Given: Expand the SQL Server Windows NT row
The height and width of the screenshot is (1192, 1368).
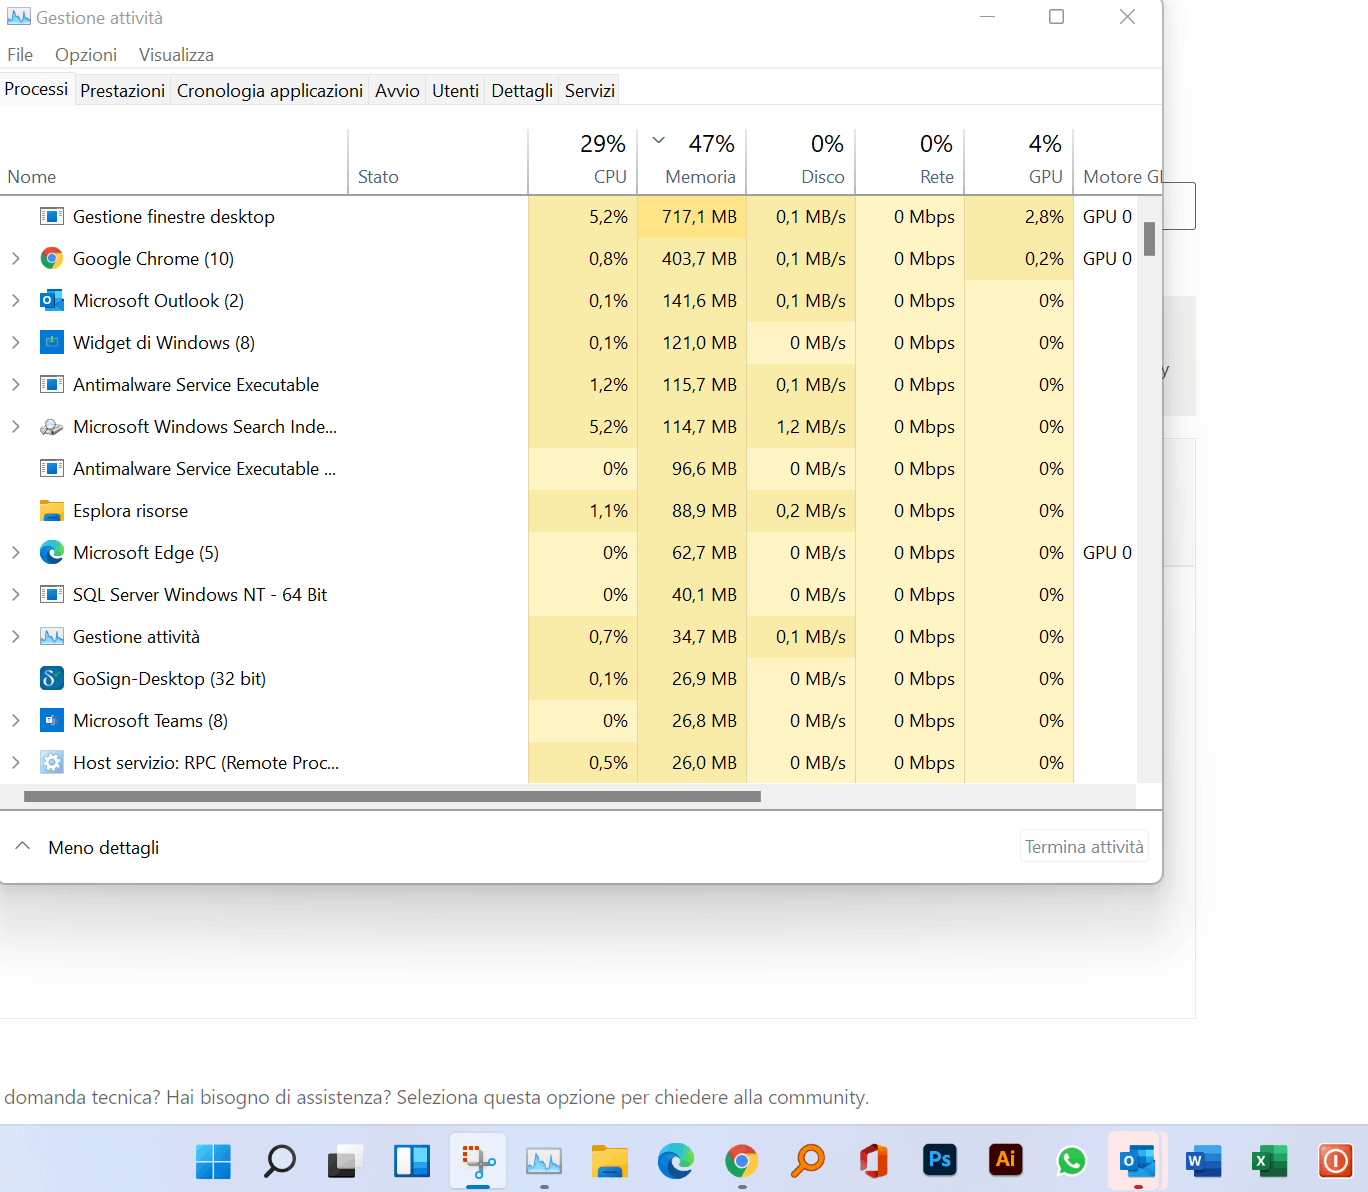Looking at the screenshot, I should [16, 595].
